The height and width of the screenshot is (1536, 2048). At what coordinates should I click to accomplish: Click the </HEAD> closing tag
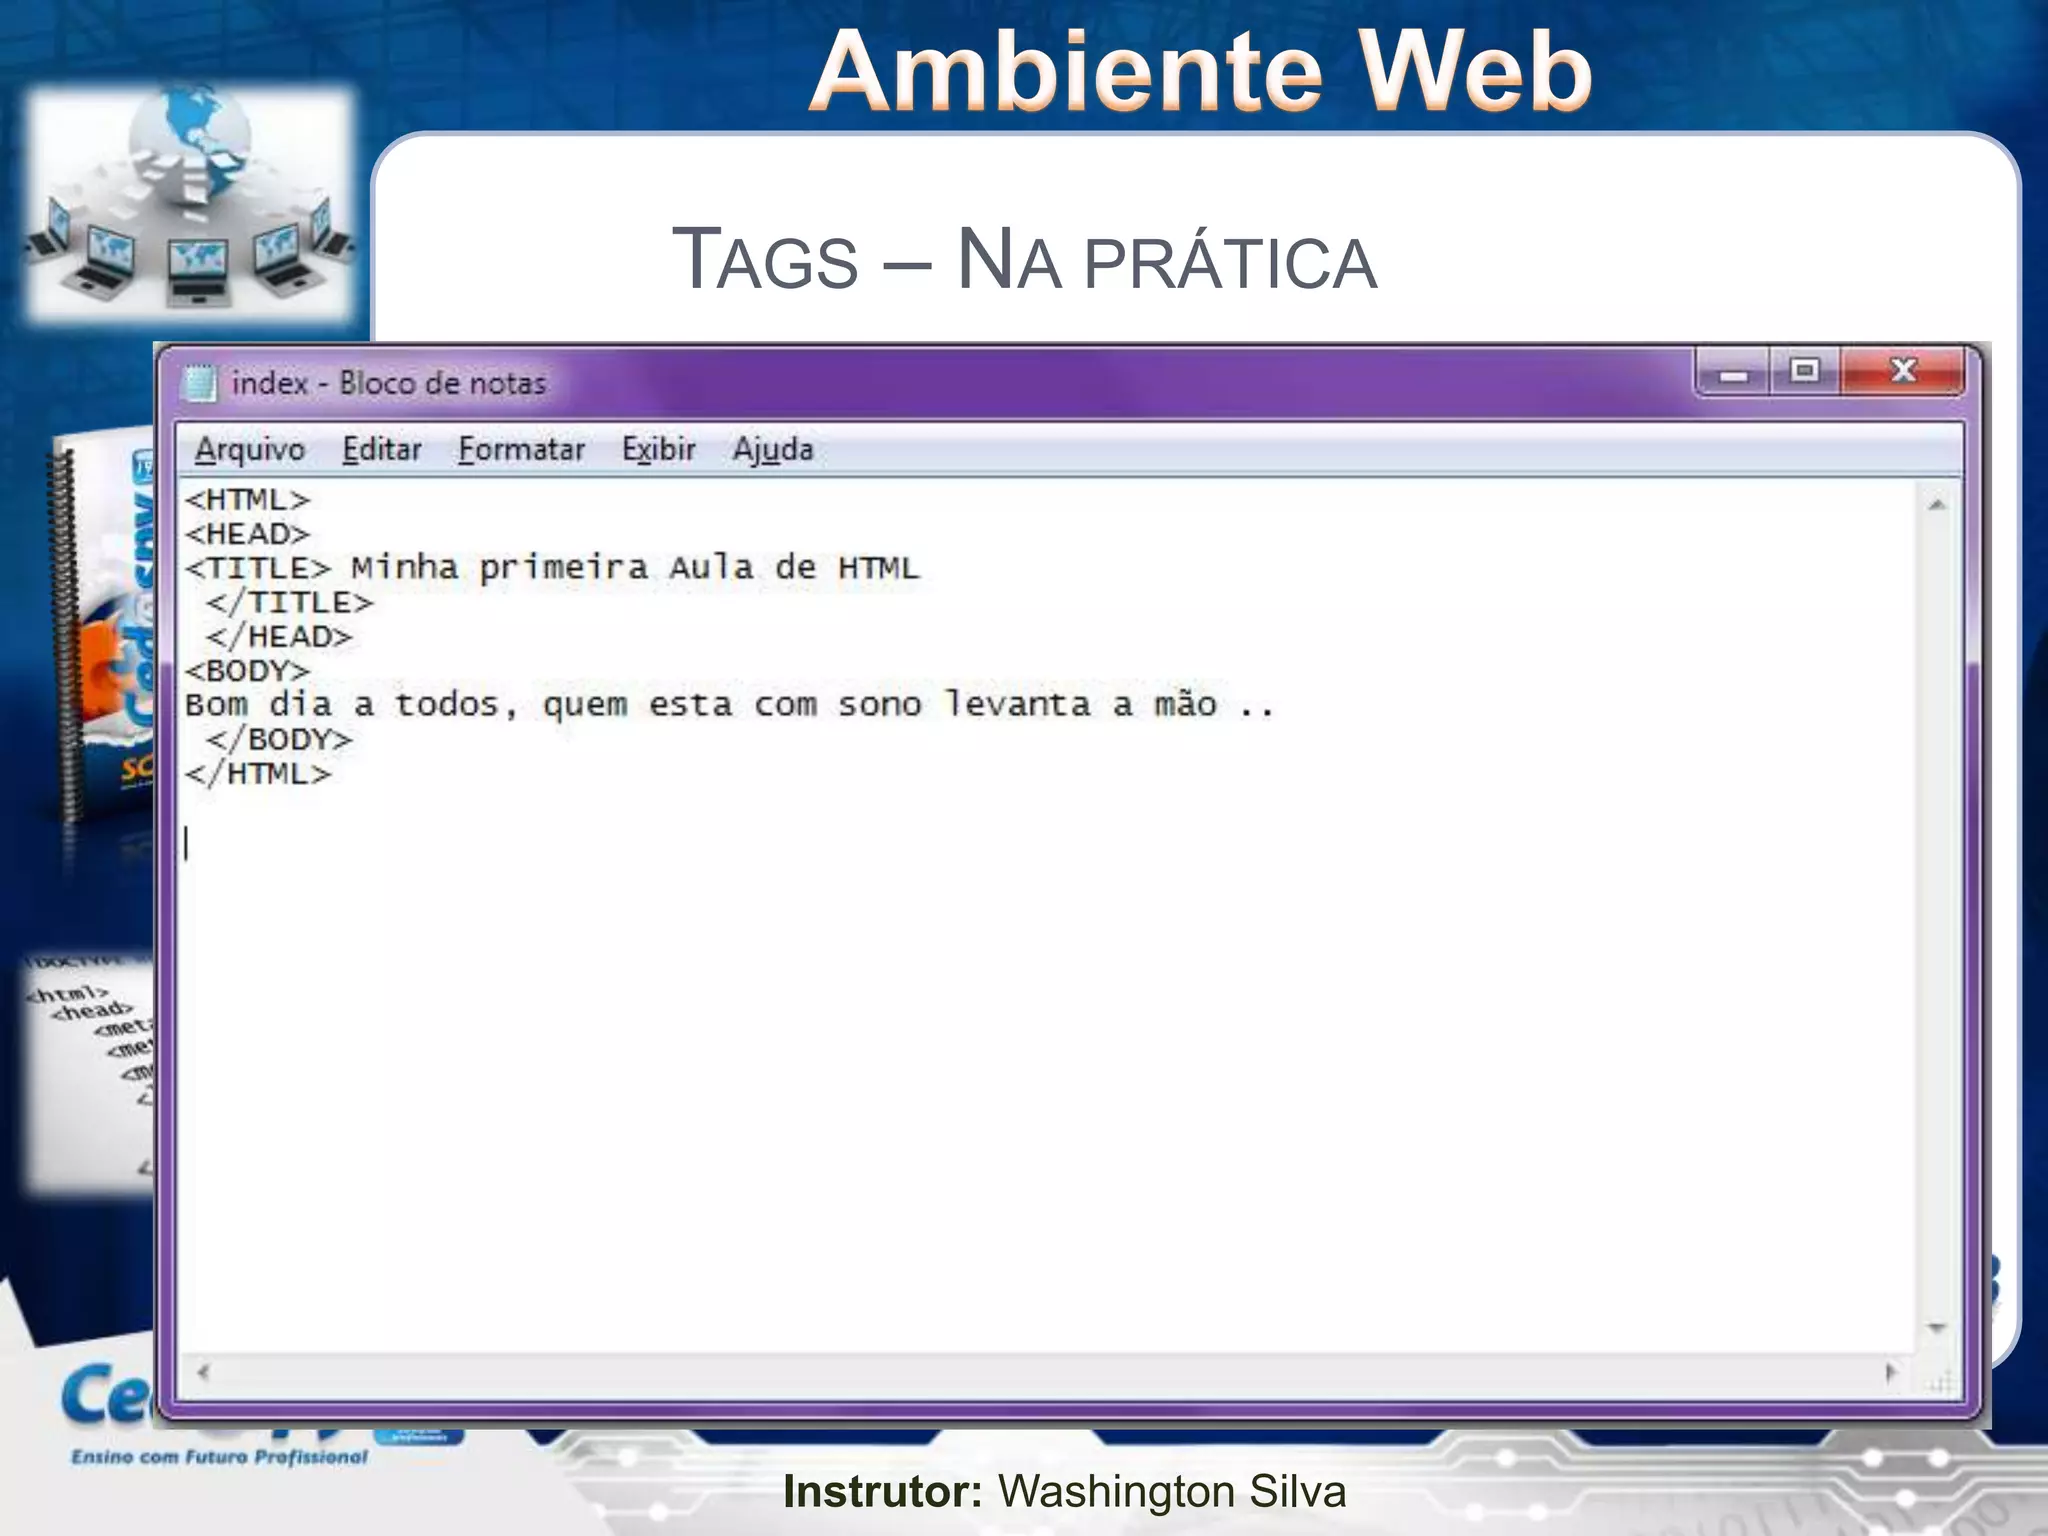(279, 636)
